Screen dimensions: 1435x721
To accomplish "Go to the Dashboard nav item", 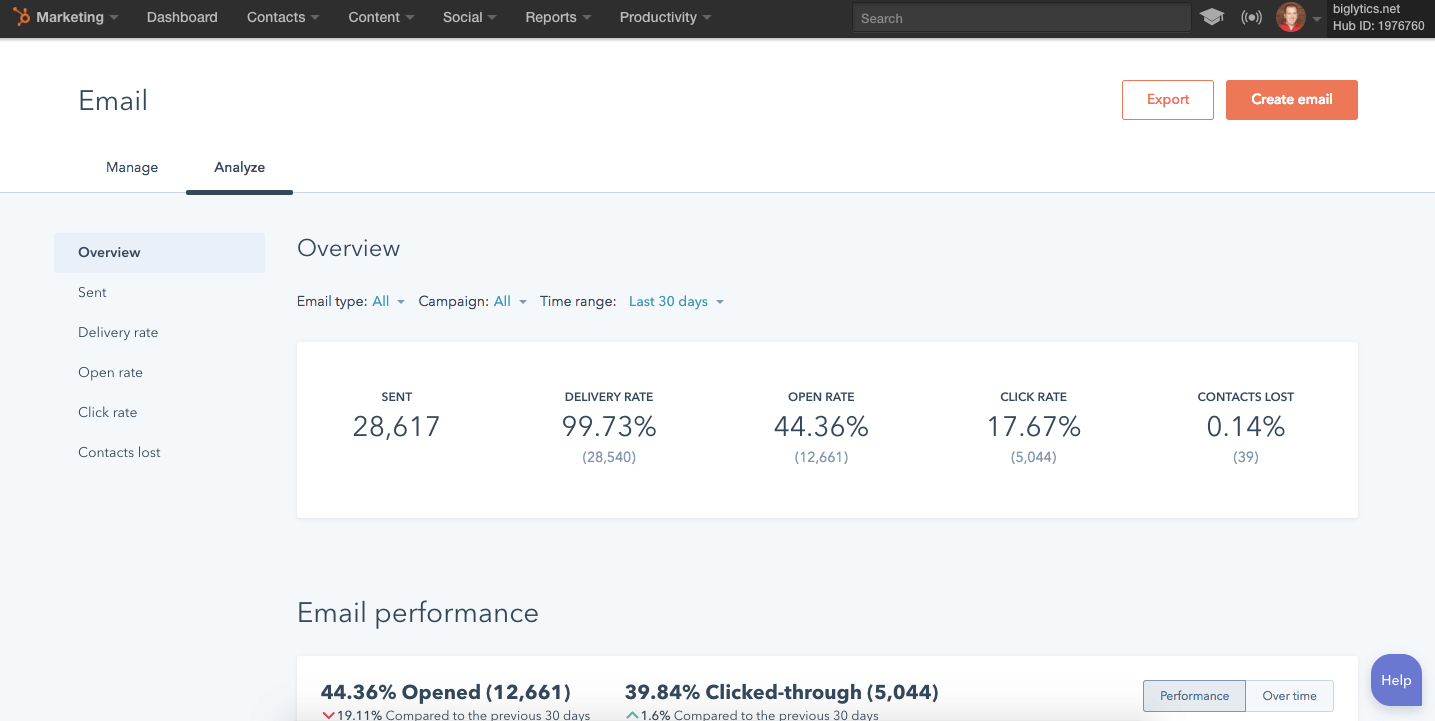I will tap(182, 17).
